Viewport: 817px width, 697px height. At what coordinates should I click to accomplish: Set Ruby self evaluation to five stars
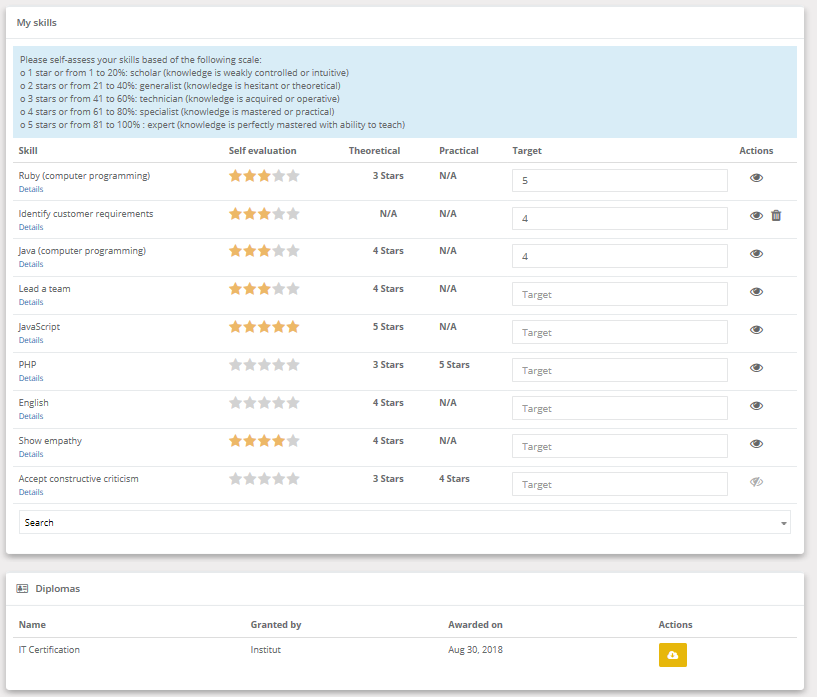(x=293, y=176)
